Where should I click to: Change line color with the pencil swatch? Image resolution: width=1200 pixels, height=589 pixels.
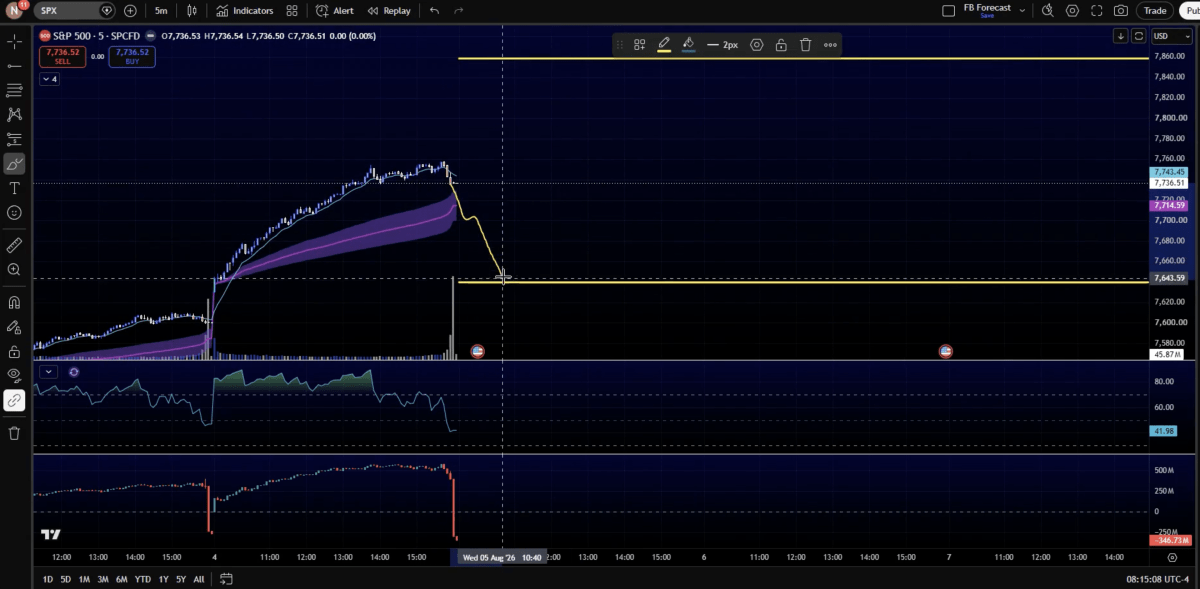tap(664, 44)
